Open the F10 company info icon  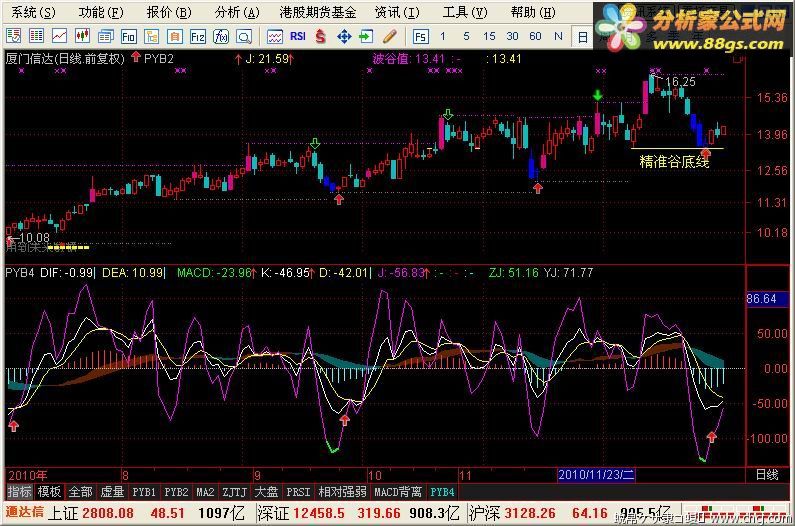click(129, 36)
